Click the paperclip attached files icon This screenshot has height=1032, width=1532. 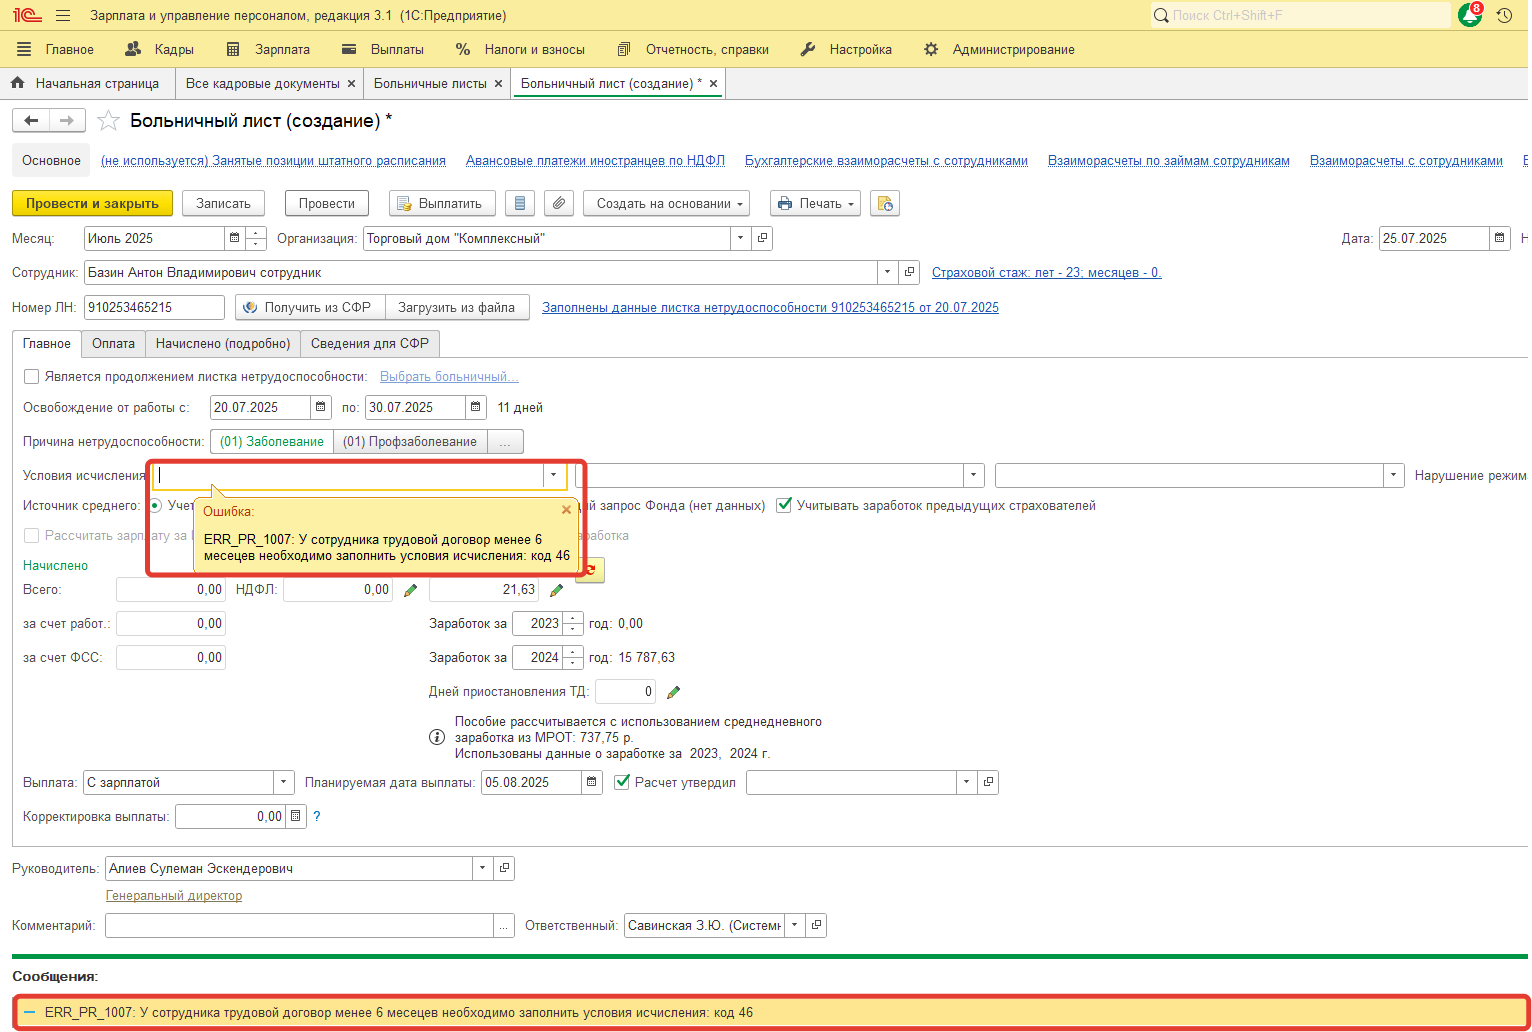(x=559, y=203)
